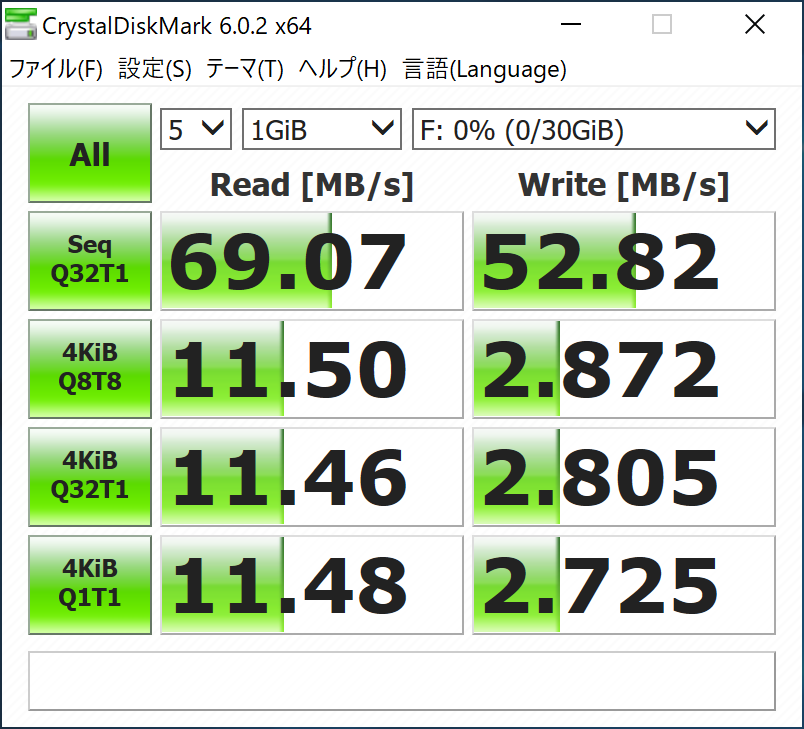
Task: Open the ヘルプ(H) menu
Action: click(343, 69)
